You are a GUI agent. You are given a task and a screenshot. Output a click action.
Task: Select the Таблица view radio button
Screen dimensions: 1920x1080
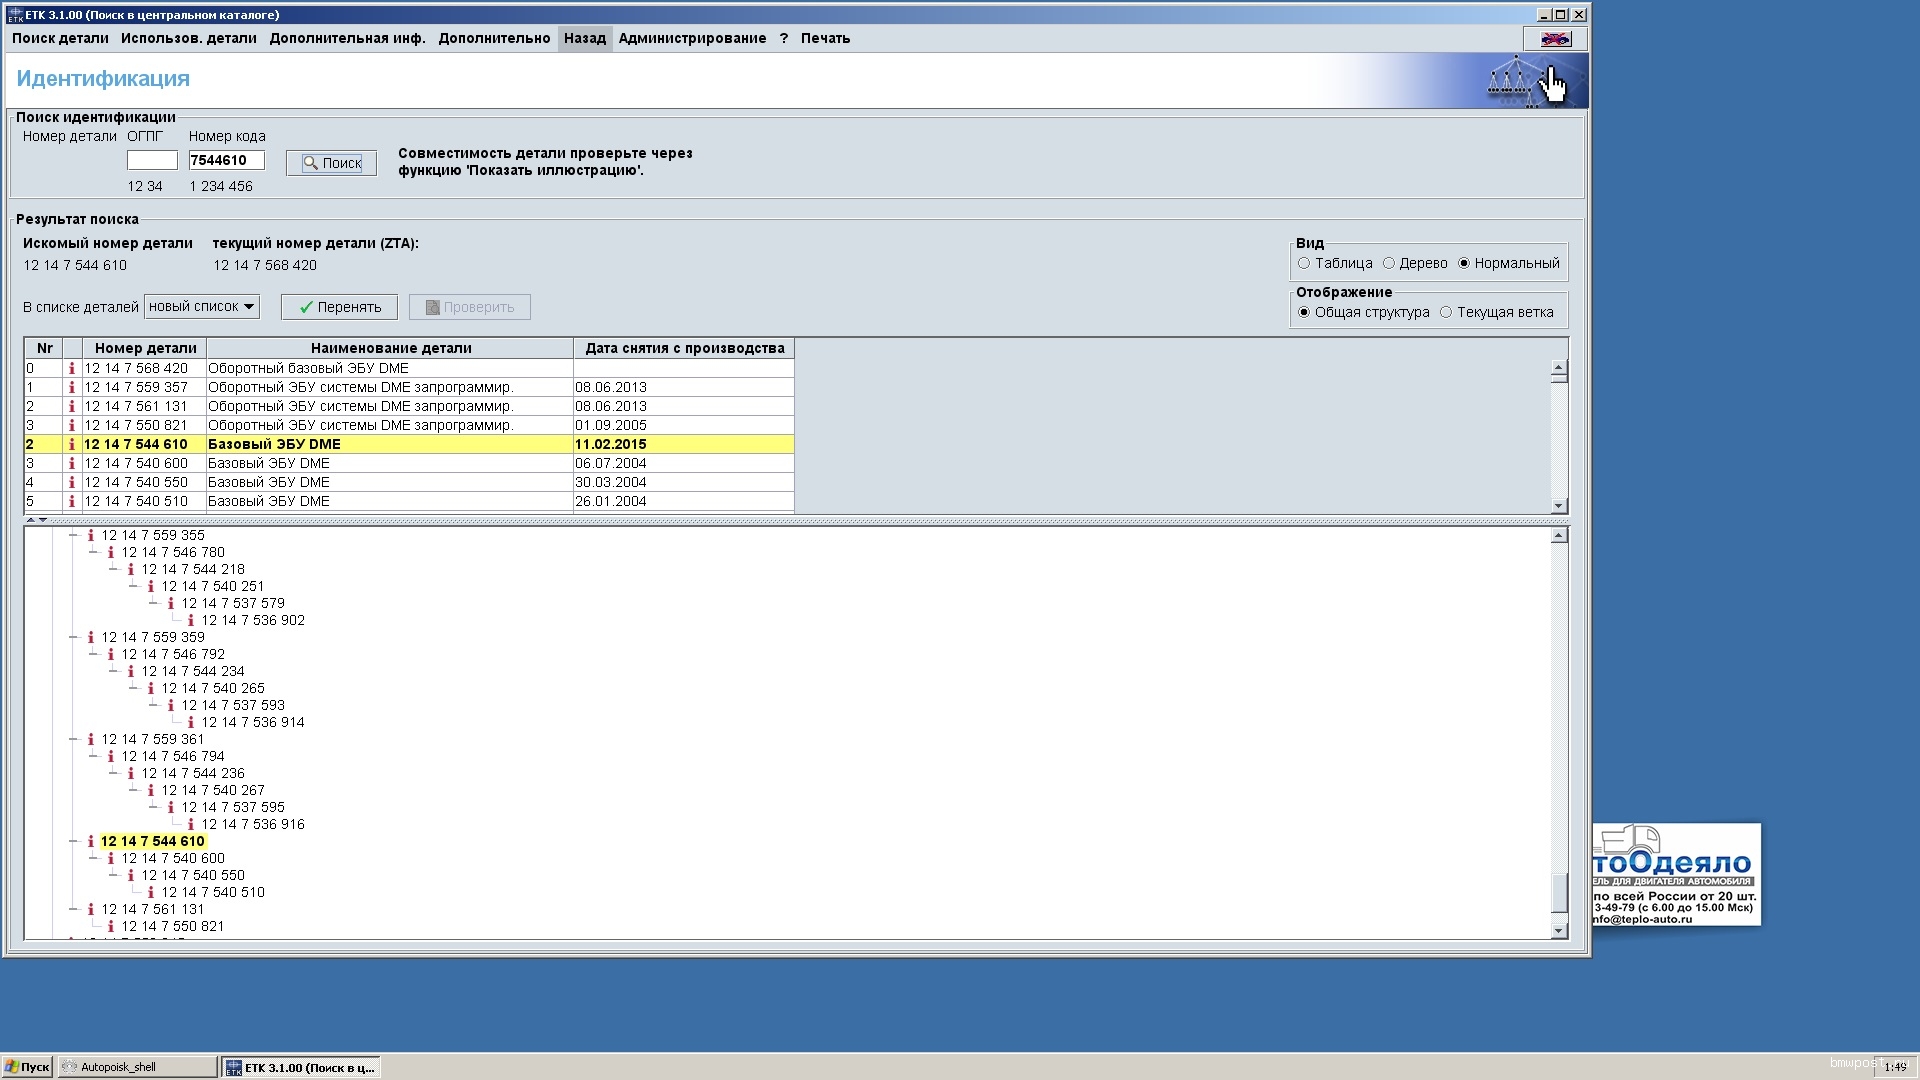pos(1304,264)
